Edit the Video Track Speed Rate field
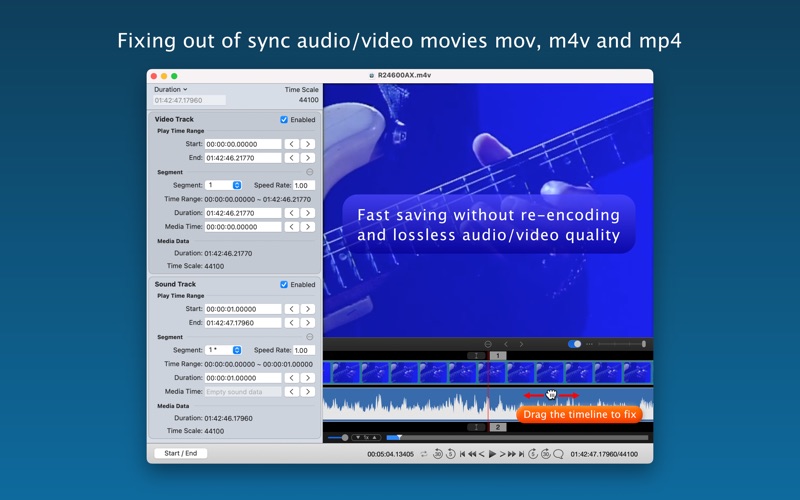The height and width of the screenshot is (500, 800). (304, 186)
